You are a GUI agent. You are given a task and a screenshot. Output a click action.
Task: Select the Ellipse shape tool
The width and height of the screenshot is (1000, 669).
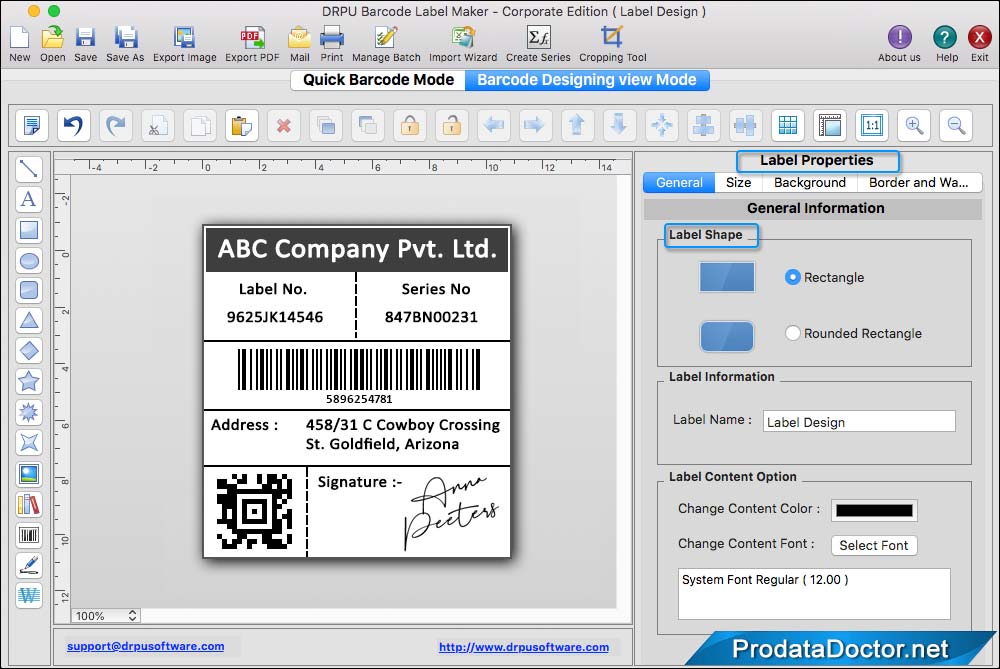pyautogui.click(x=29, y=260)
